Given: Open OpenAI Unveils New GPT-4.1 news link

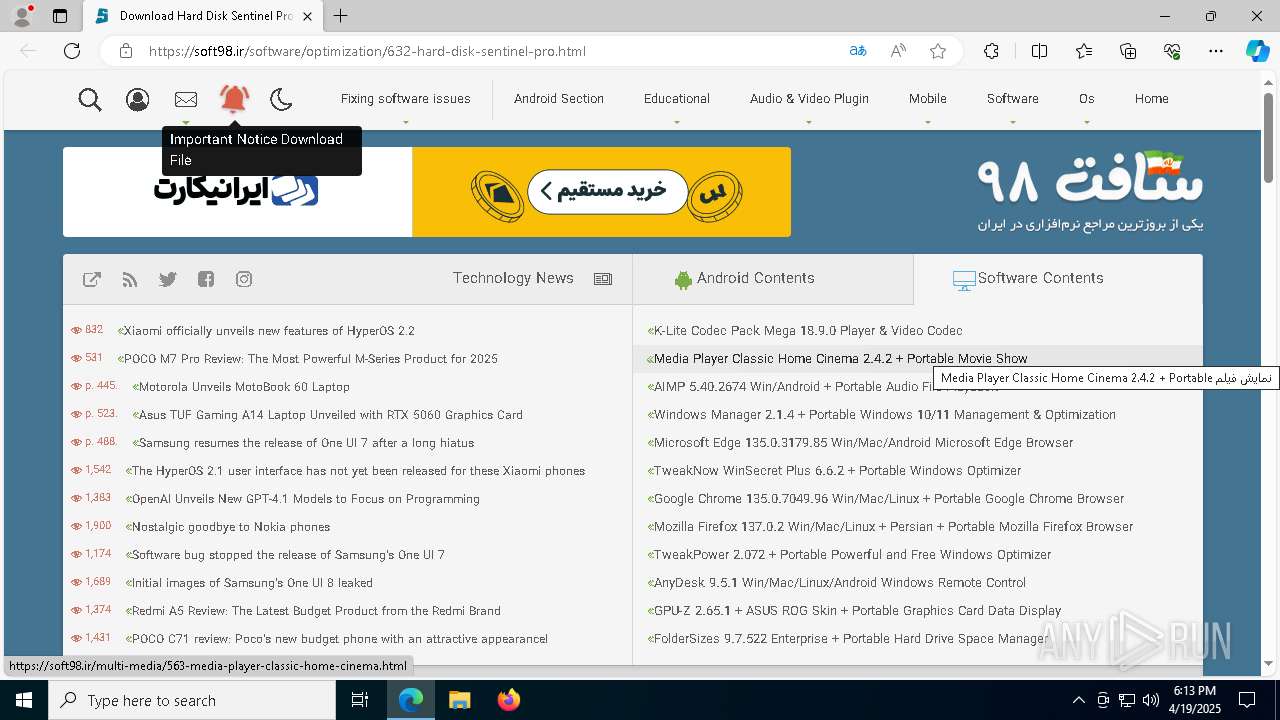Looking at the screenshot, I should point(305,499).
